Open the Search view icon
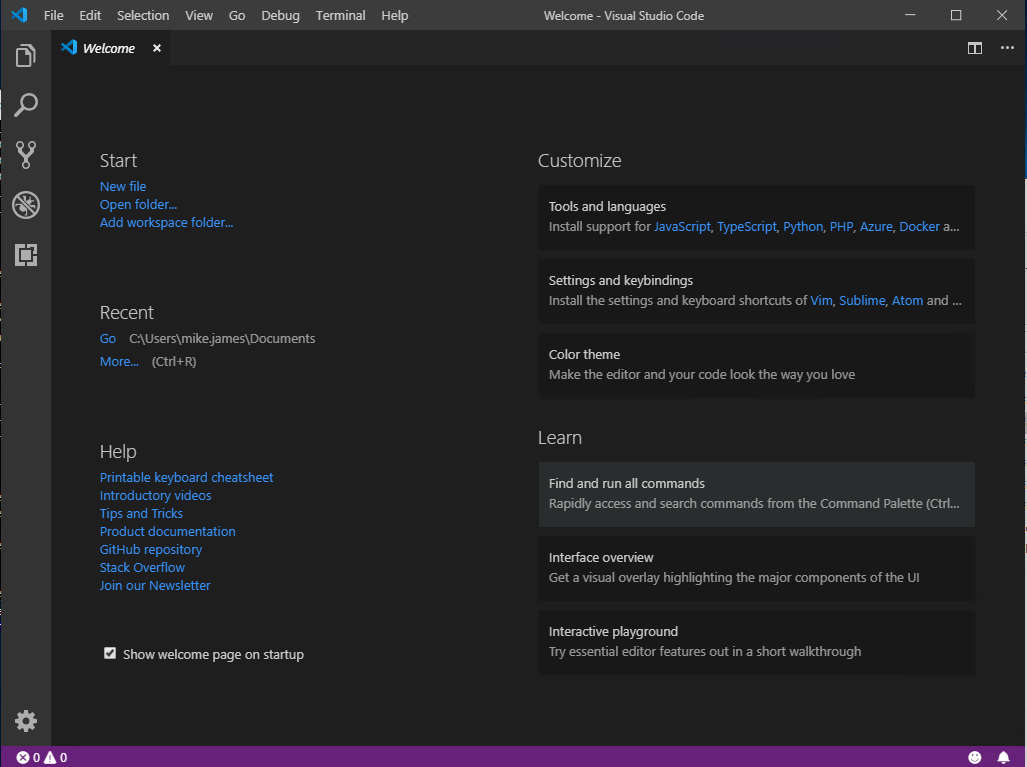Viewport: 1027px width, 767px height. click(26, 105)
